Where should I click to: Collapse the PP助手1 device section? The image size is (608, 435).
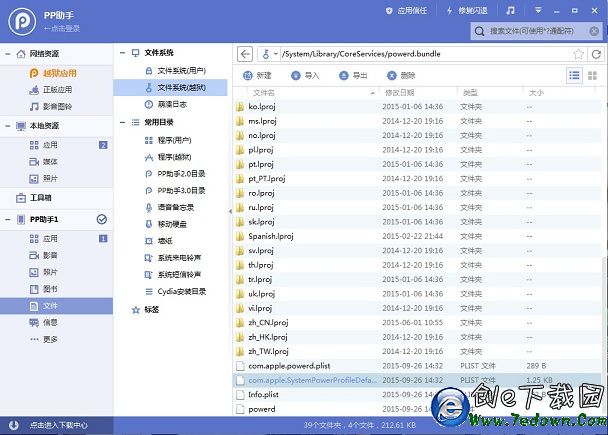(x=8, y=219)
